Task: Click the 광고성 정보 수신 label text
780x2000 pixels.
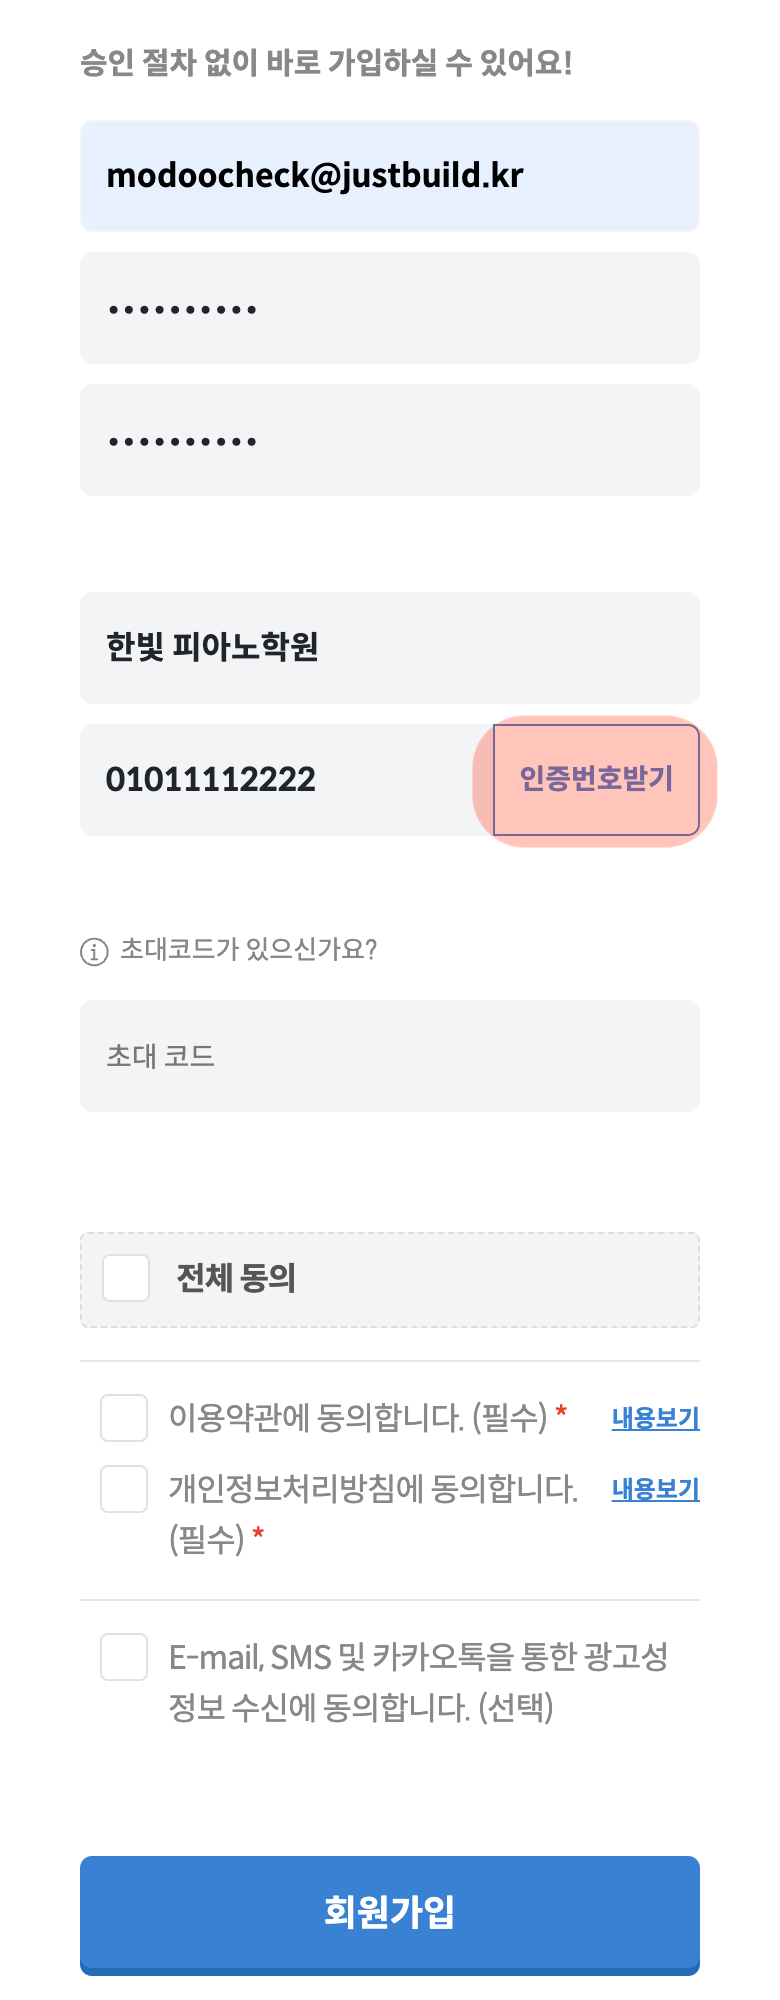Action: pyautogui.click(x=418, y=1682)
